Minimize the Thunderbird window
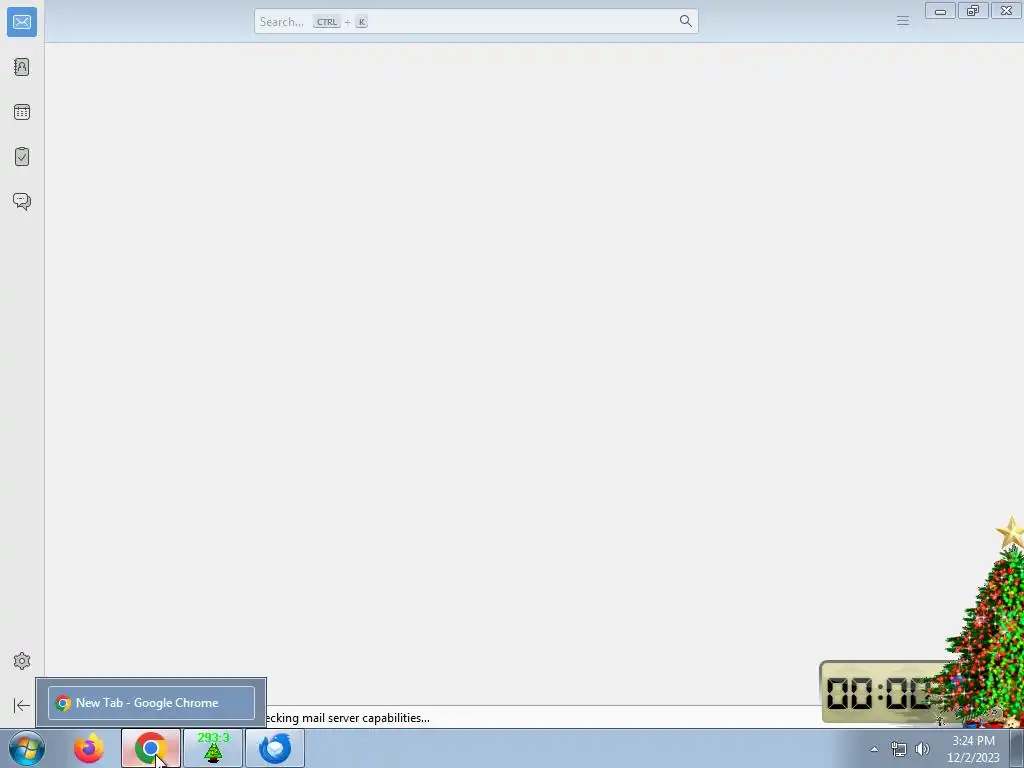Screen dimensions: 1024x768 pos(940,11)
